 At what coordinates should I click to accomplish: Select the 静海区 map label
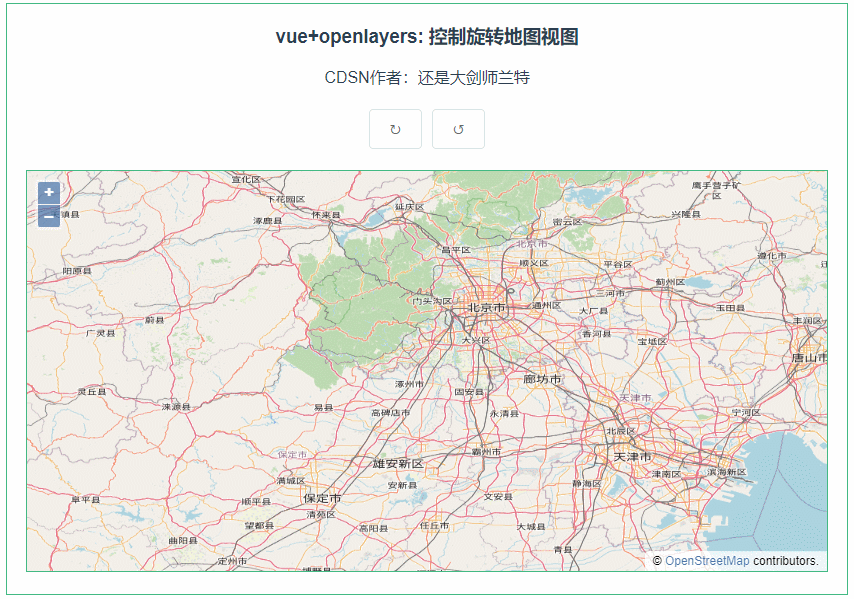(x=587, y=484)
